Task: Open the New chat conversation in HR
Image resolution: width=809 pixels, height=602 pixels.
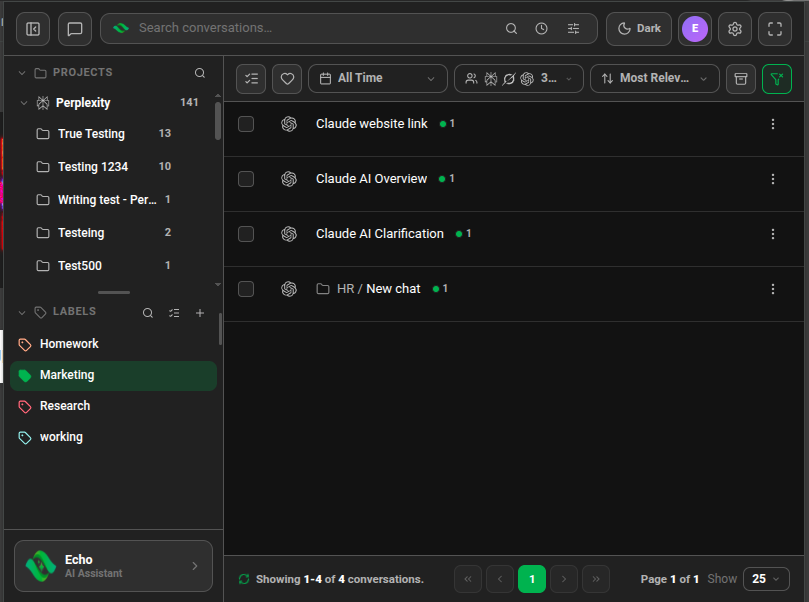Action: tap(393, 289)
